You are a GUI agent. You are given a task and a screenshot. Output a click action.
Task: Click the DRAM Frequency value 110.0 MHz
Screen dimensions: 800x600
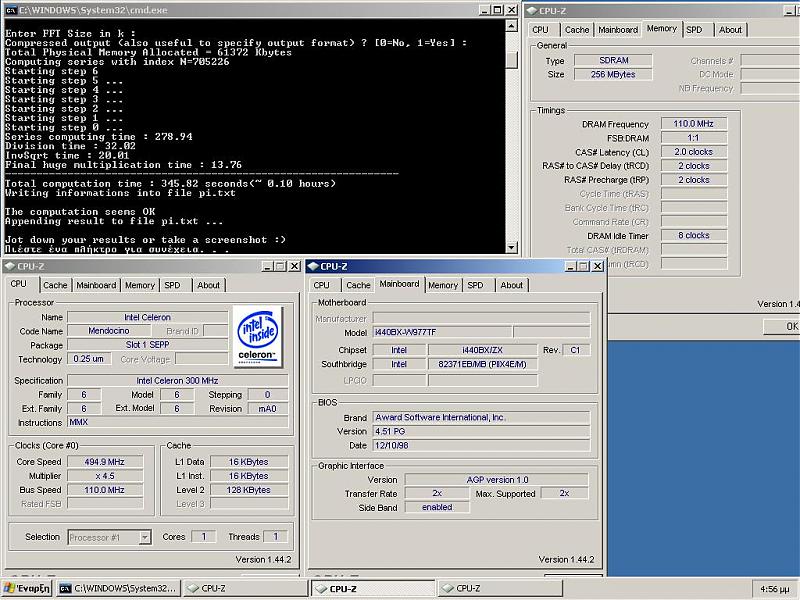(x=693, y=123)
